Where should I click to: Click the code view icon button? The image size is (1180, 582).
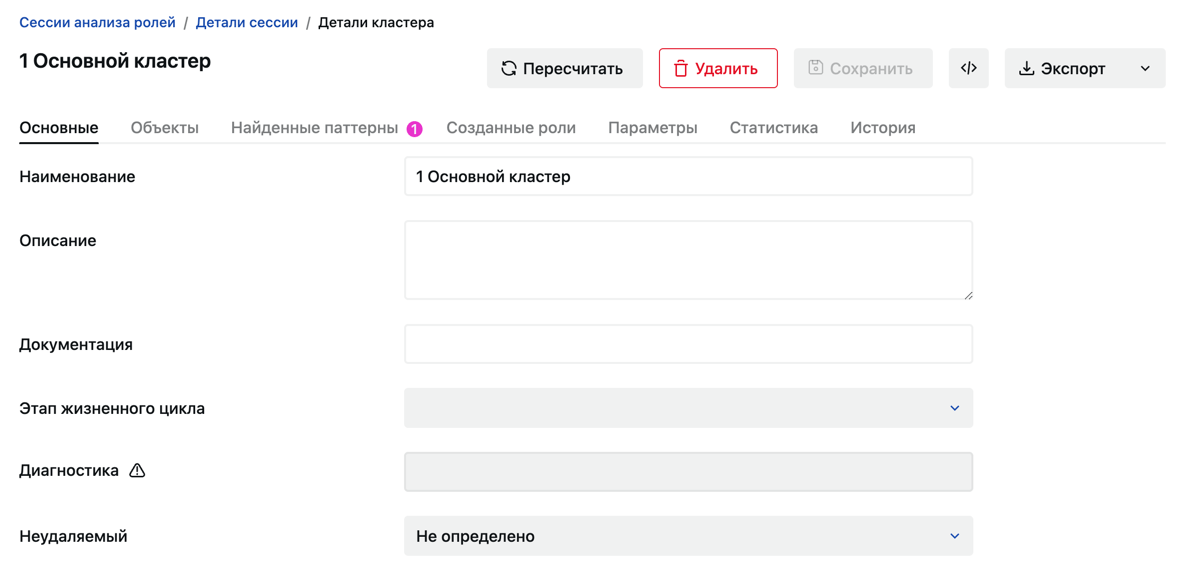[969, 69]
